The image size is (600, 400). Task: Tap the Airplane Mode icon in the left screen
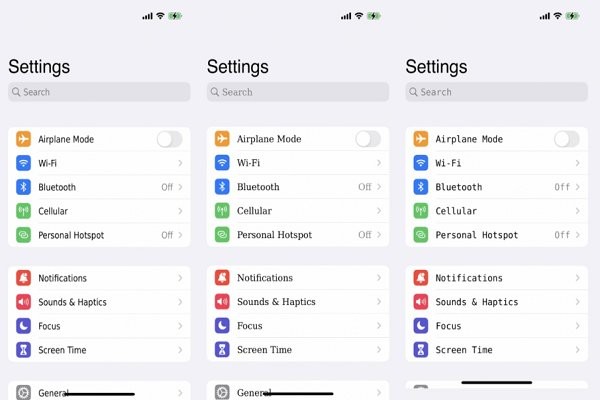(23, 139)
